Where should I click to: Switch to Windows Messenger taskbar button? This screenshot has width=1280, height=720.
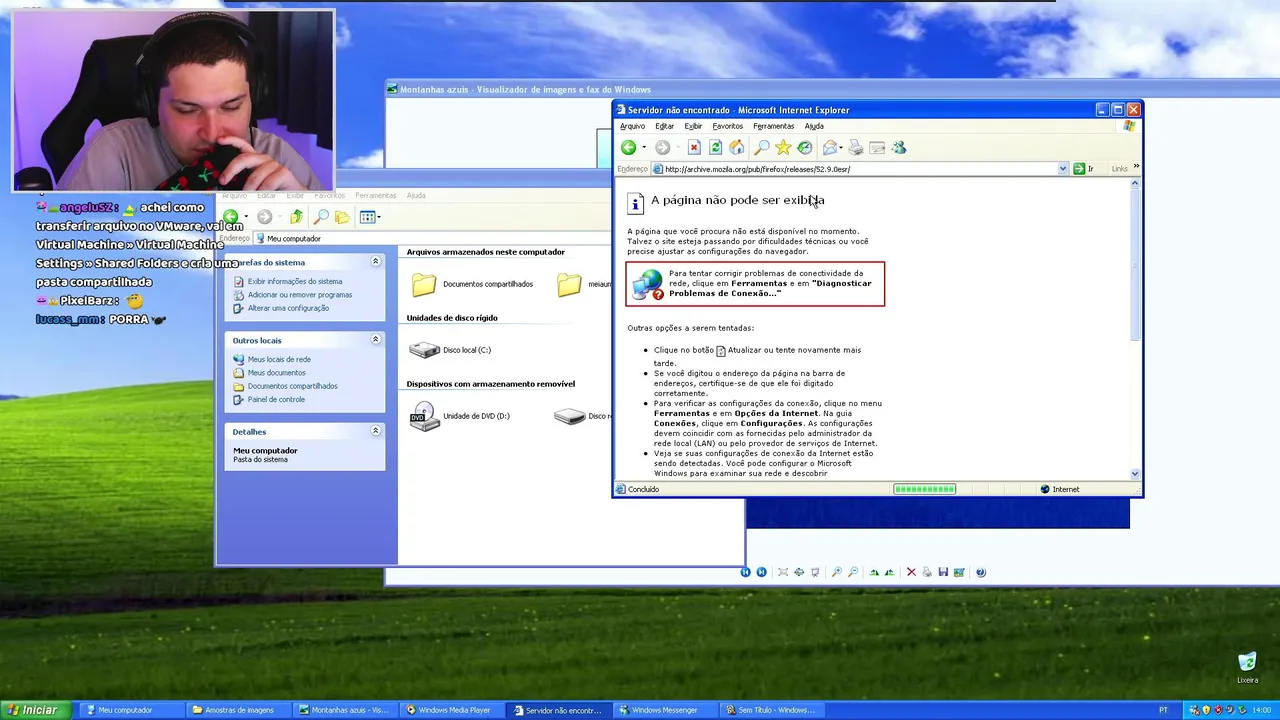664,710
